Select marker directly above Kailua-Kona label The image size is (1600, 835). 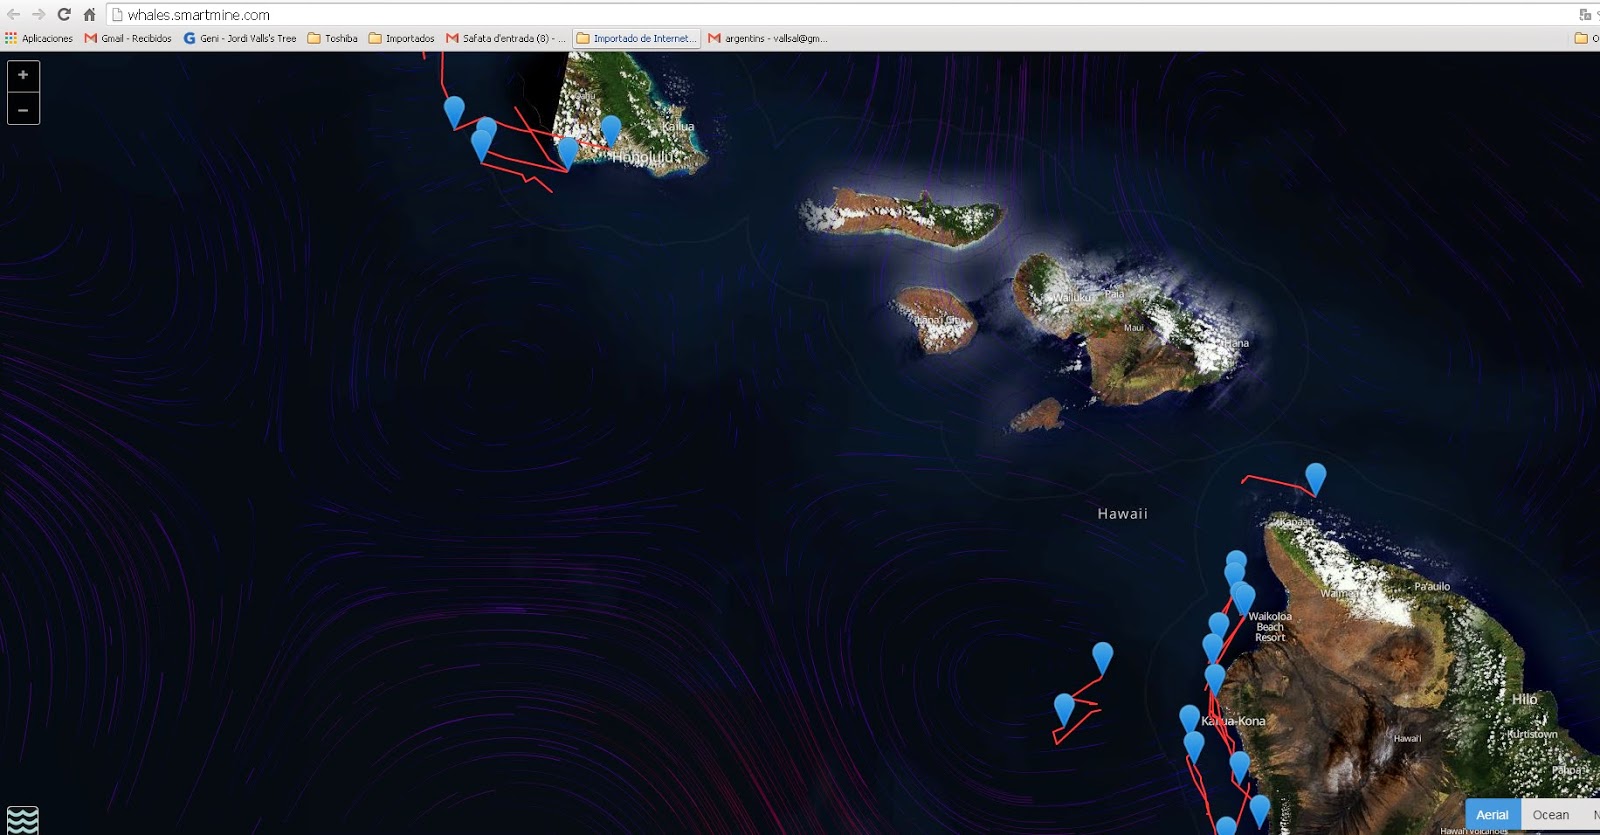1215,679
